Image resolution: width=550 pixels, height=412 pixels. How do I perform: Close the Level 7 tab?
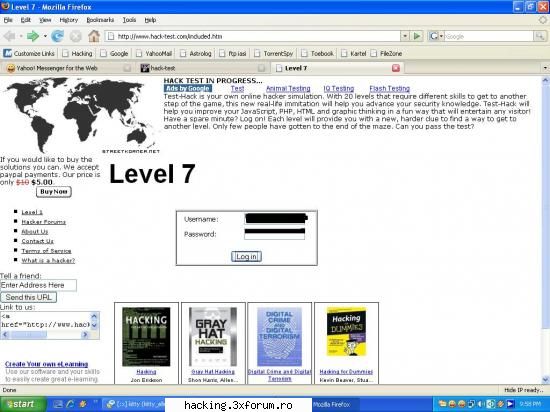click(396, 68)
